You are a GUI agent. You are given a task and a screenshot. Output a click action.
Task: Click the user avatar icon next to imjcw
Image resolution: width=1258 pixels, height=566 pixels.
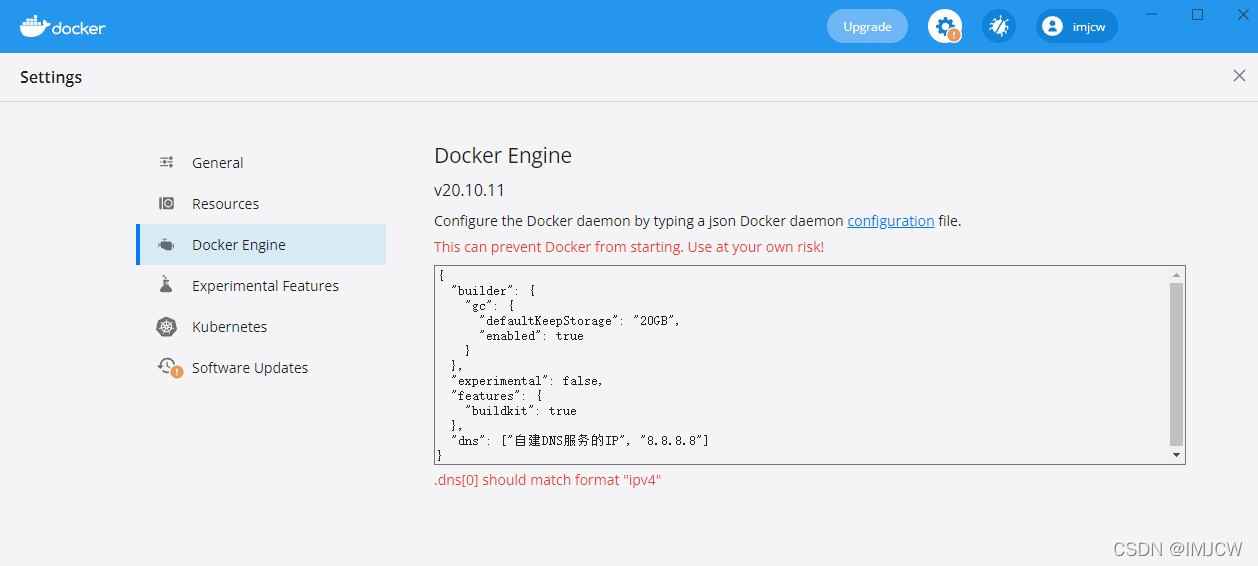[1052, 27]
